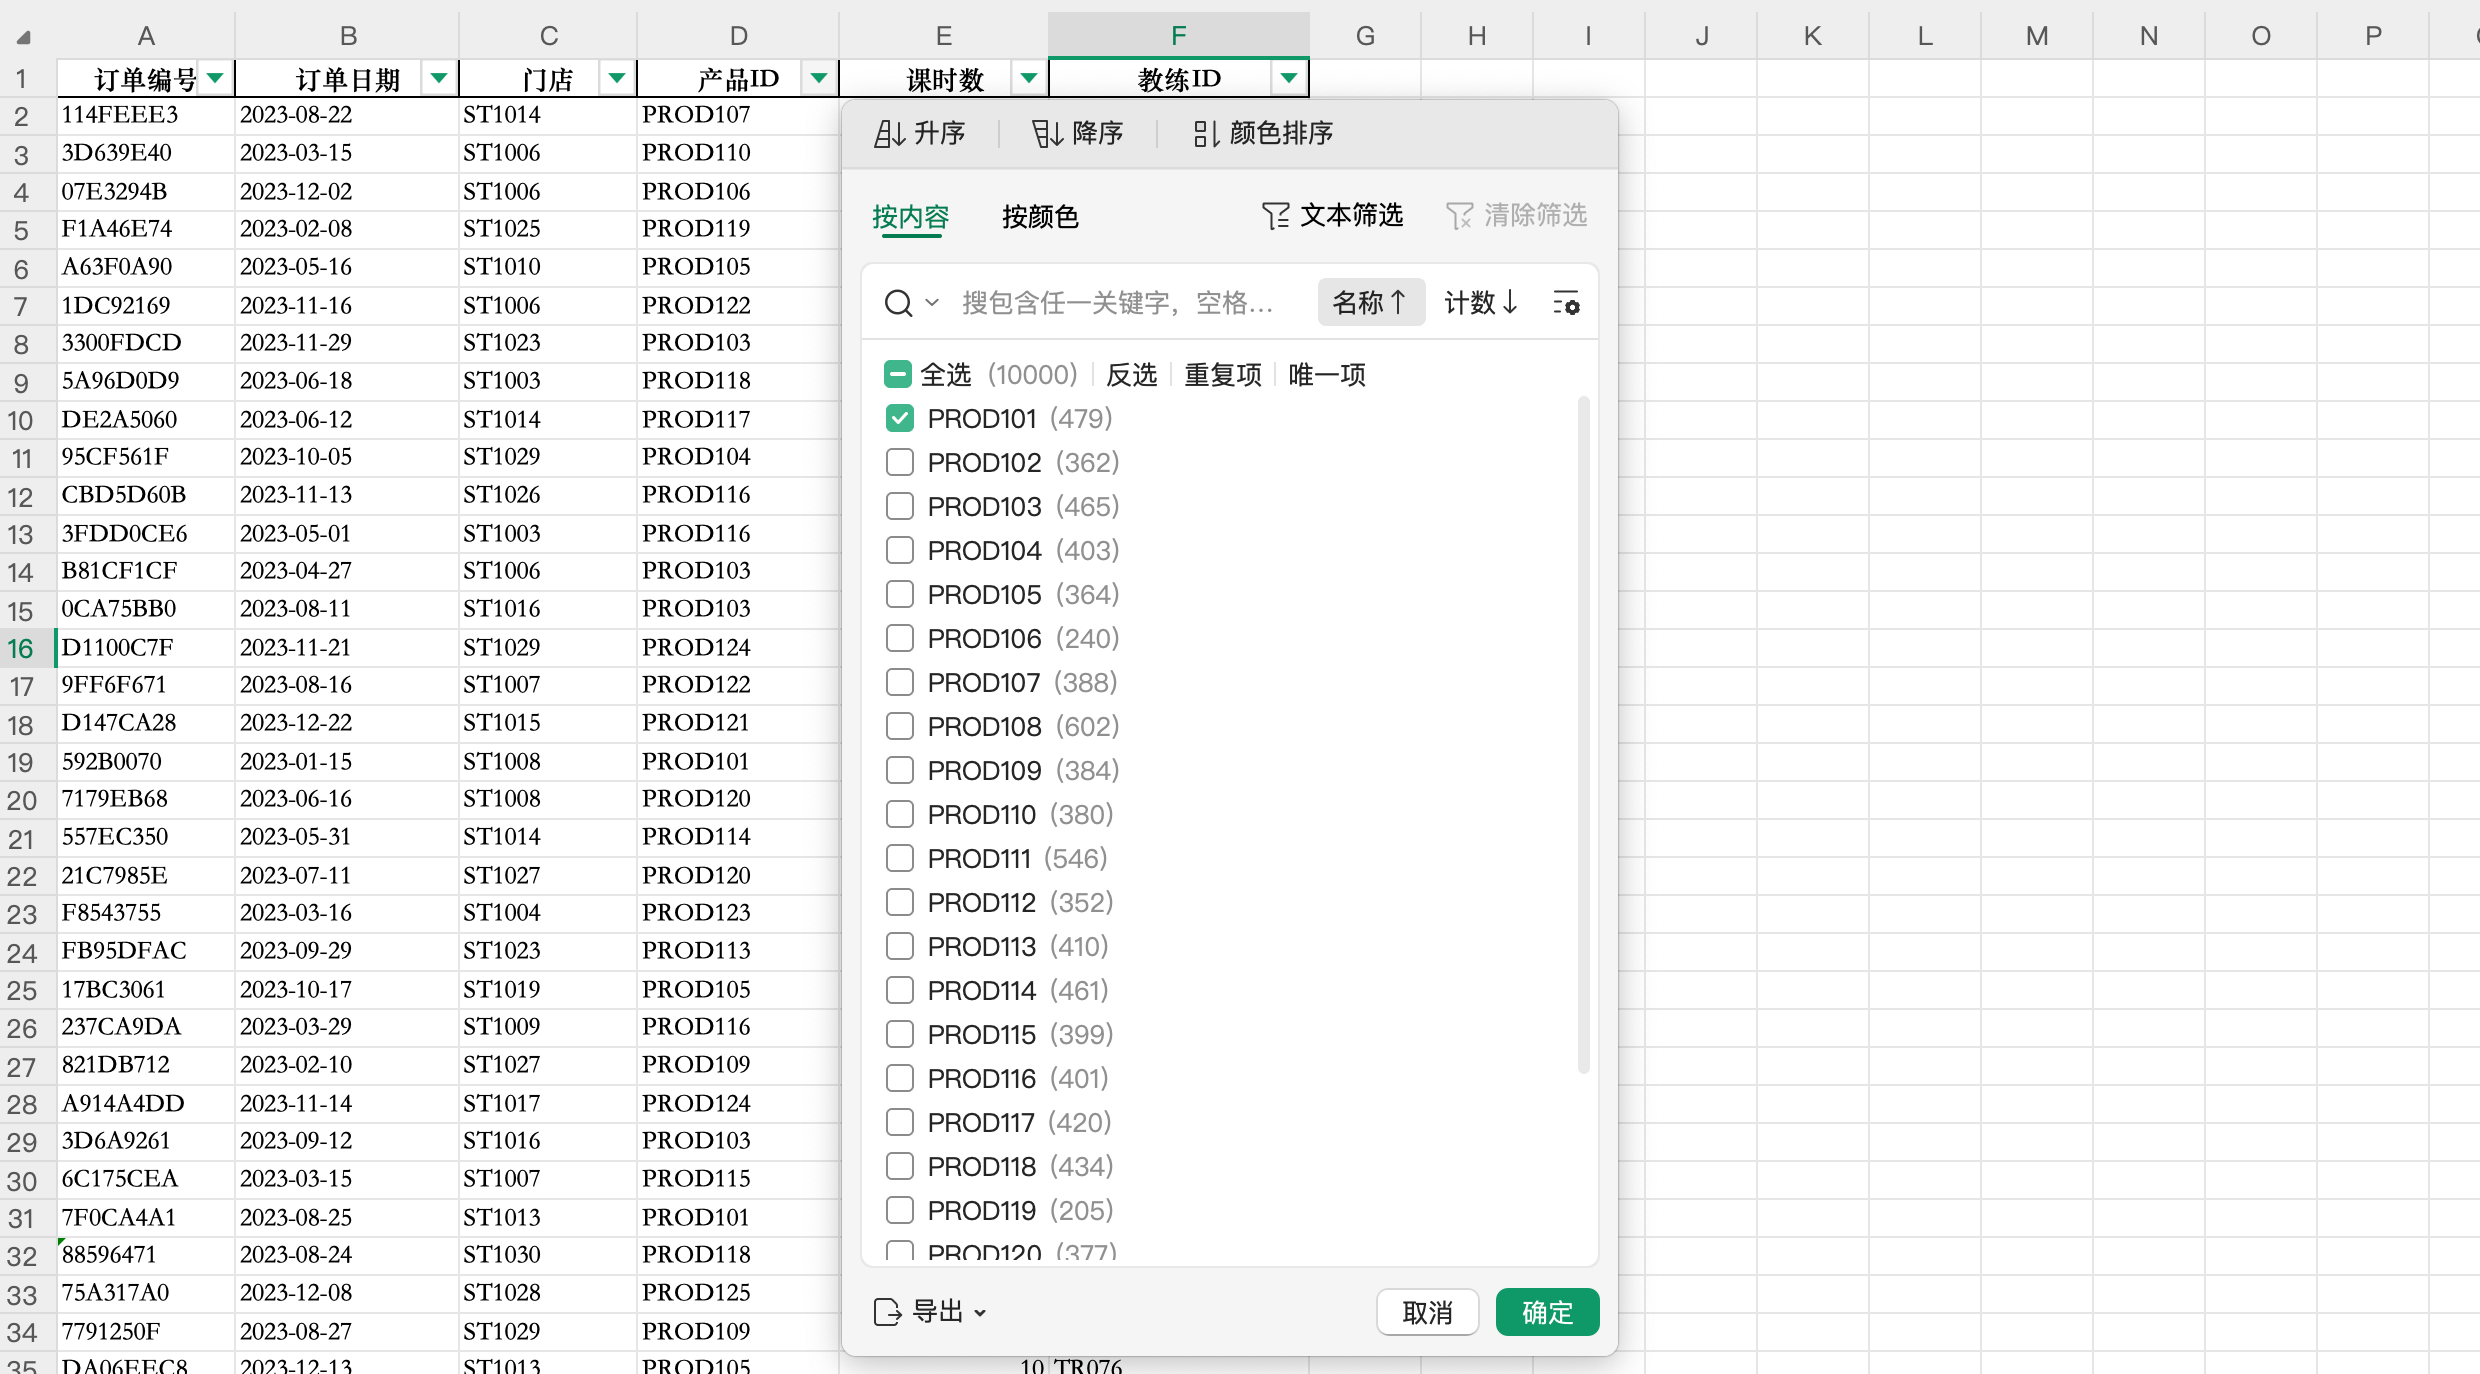Click the 取消 button
Viewport: 2480px width, 1374px height.
point(1427,1312)
